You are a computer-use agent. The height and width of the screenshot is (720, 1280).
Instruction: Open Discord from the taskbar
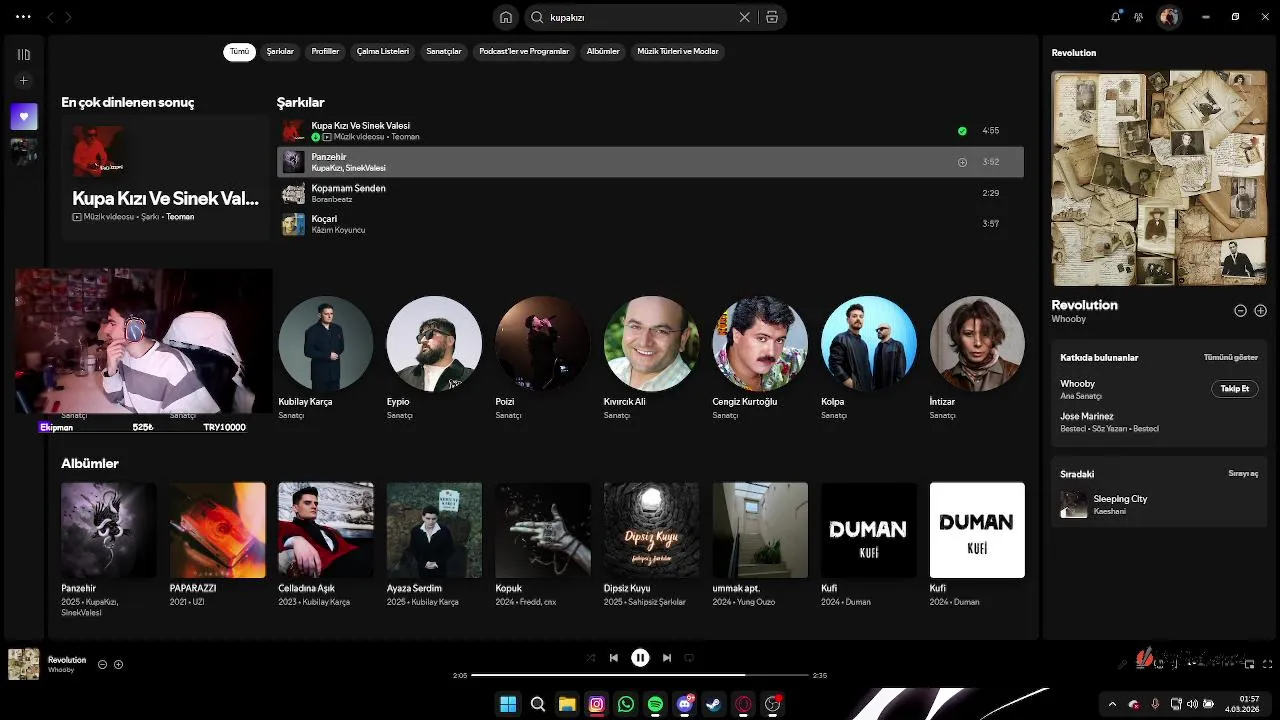[684, 704]
